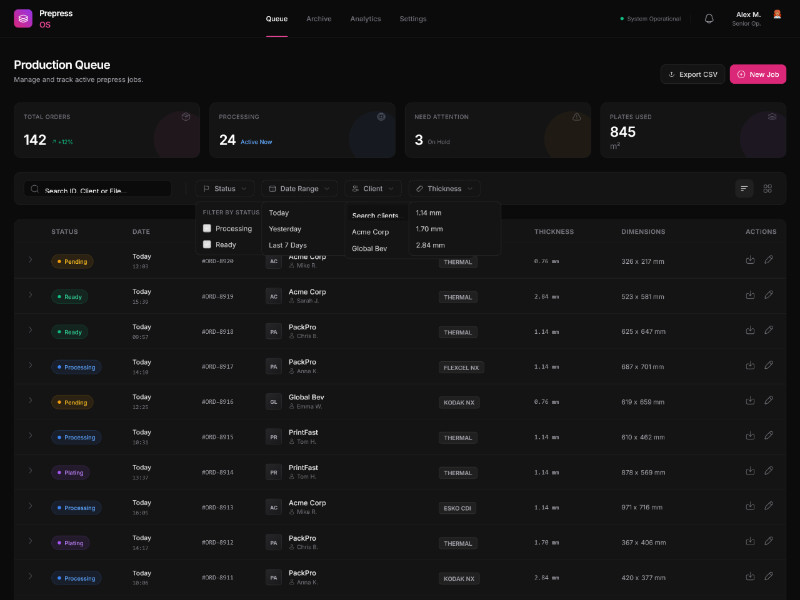Switch to grid view layout icon

[x=768, y=188]
